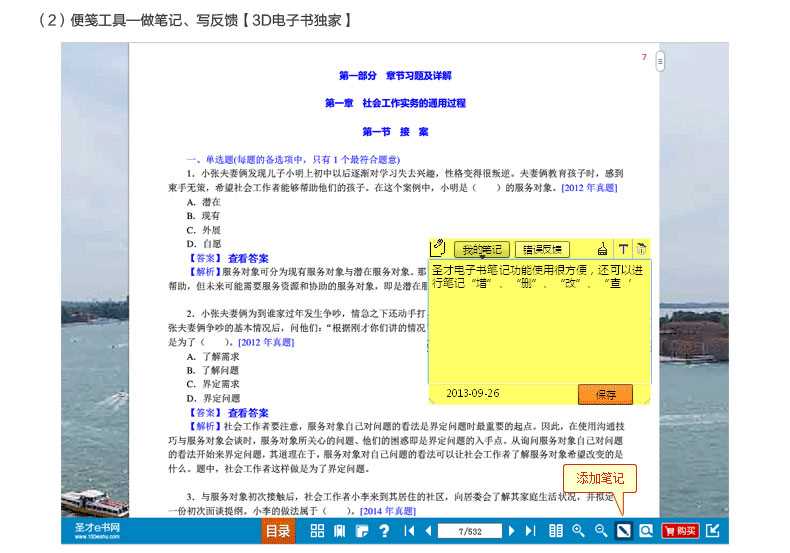
Task: Click 查看答案 link for question 1
Action: [x=248, y=257]
